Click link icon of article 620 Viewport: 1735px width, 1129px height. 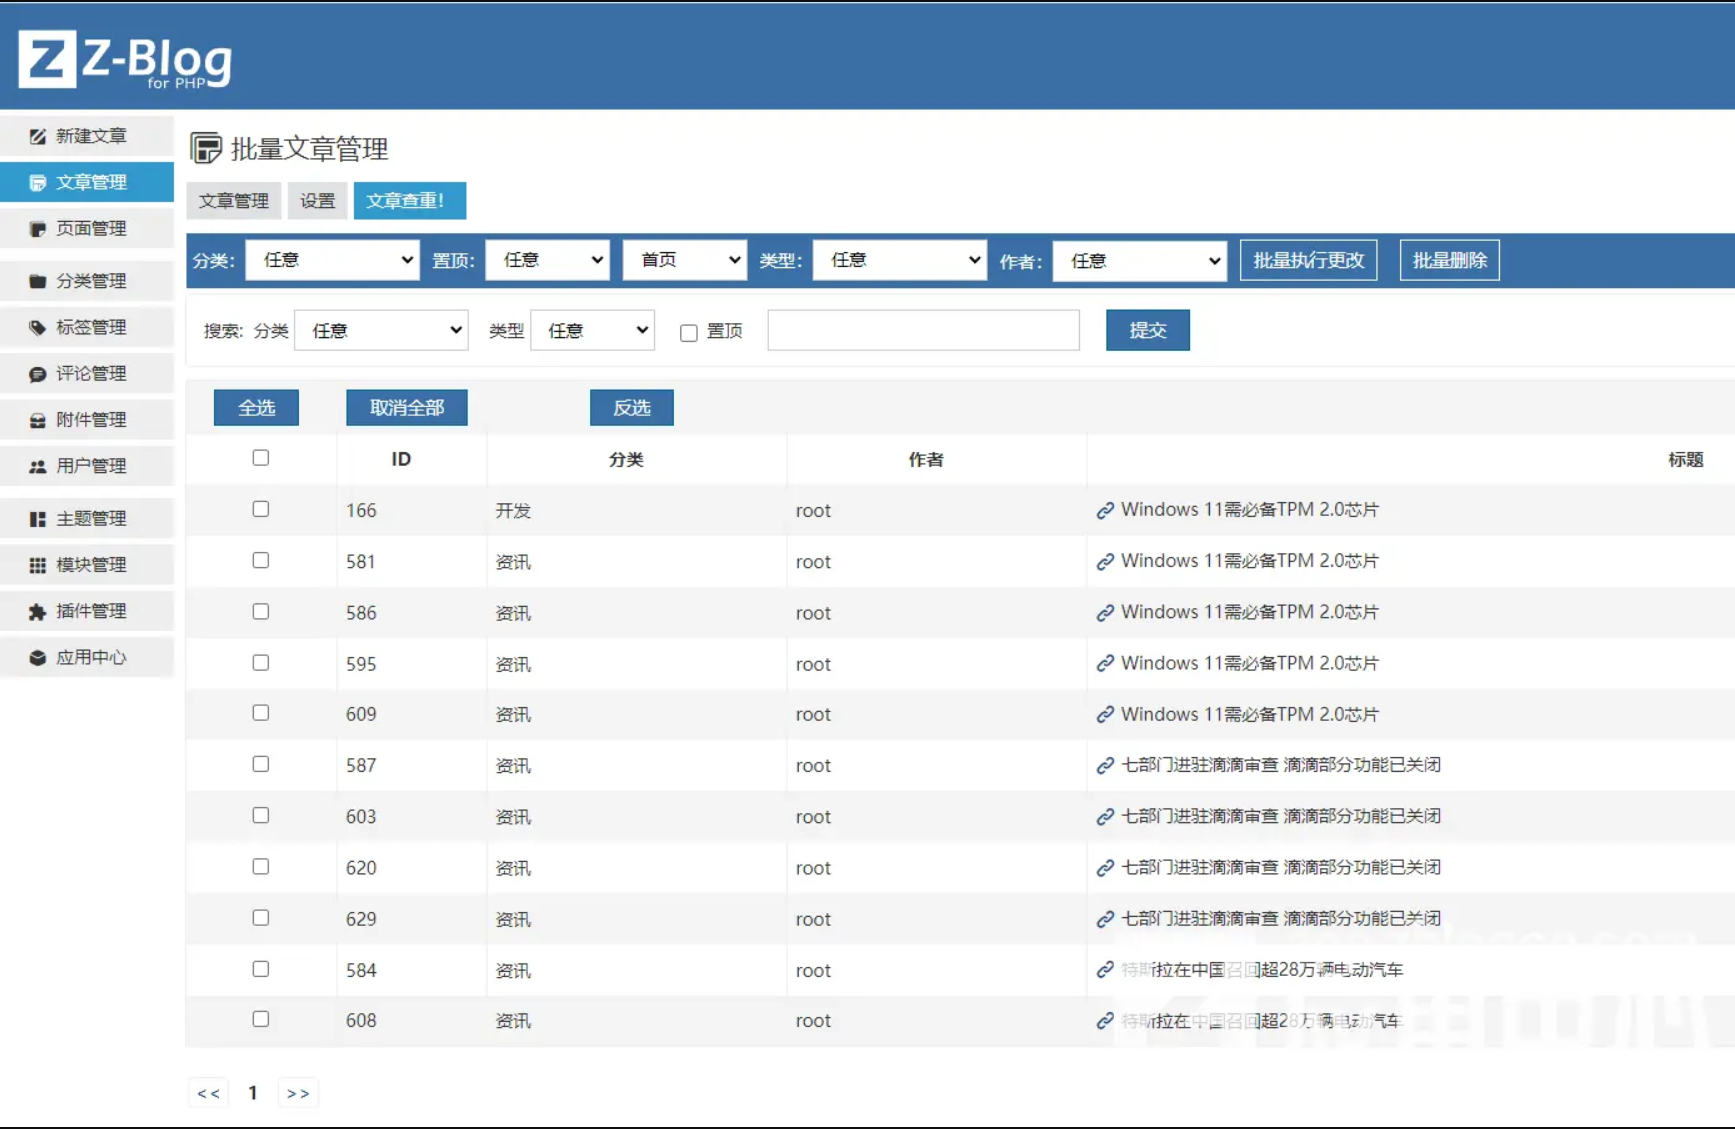pos(1105,868)
